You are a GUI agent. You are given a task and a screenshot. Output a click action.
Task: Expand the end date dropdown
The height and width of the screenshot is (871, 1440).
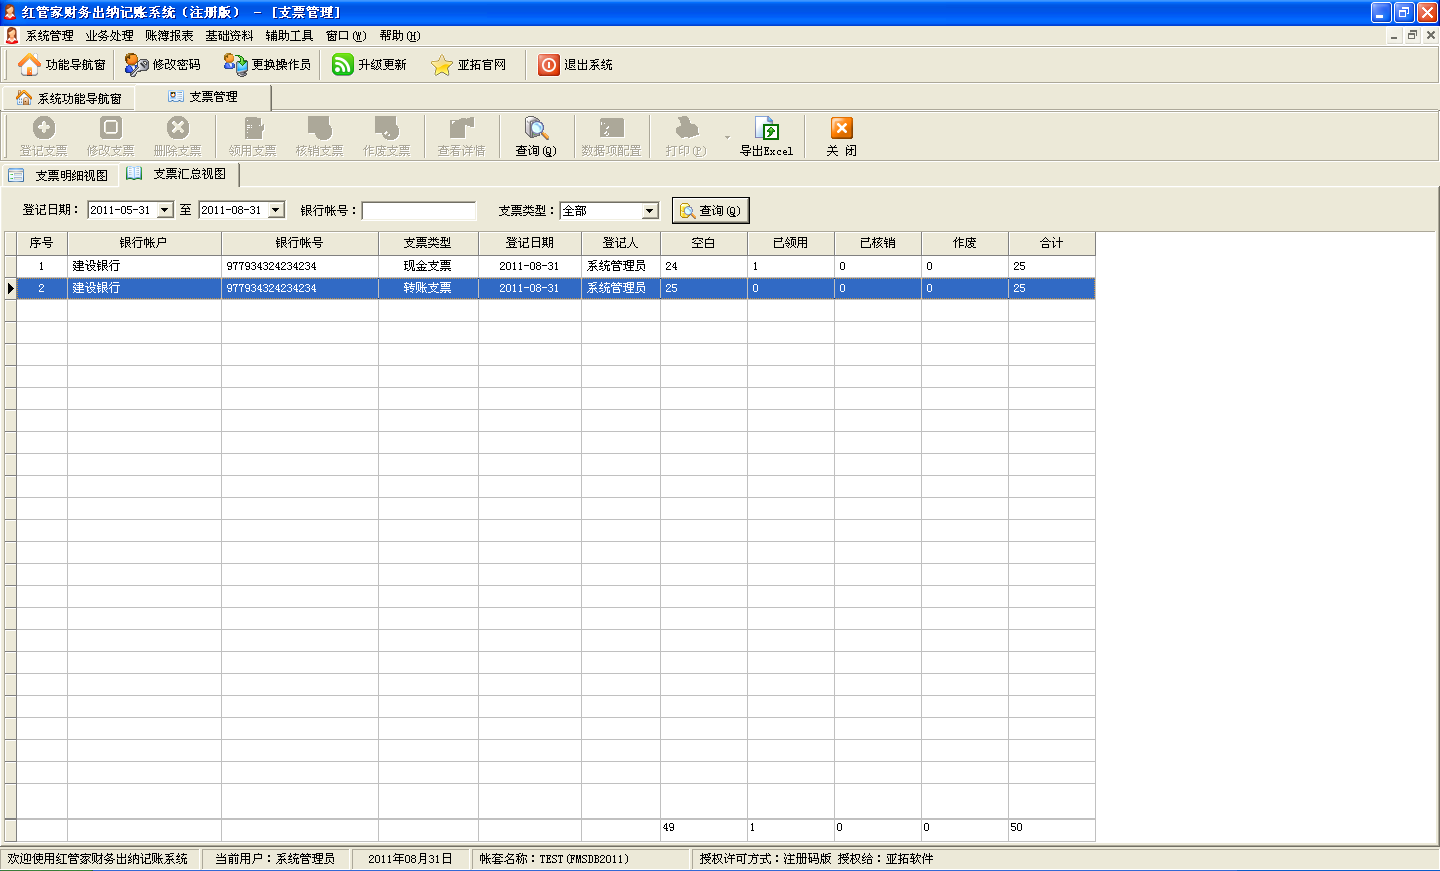coord(276,210)
